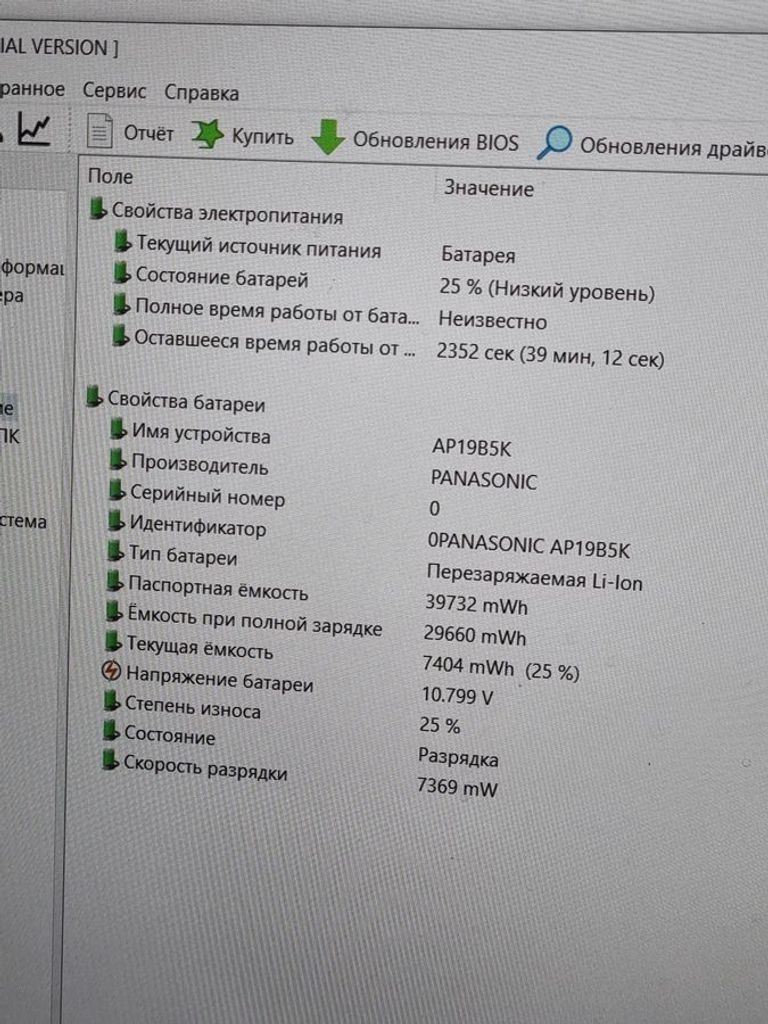
Task: Click the magnifier driver update icon
Action: point(554,142)
